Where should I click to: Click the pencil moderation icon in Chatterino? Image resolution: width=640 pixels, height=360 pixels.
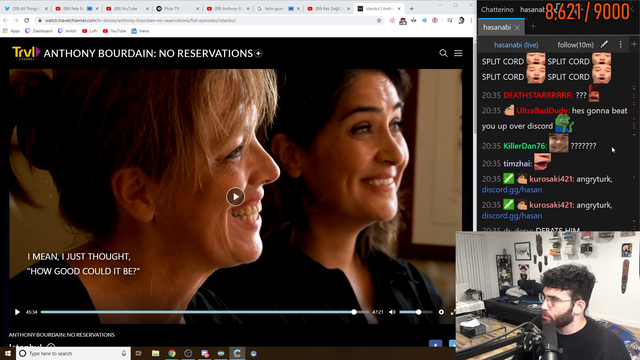tap(604, 44)
